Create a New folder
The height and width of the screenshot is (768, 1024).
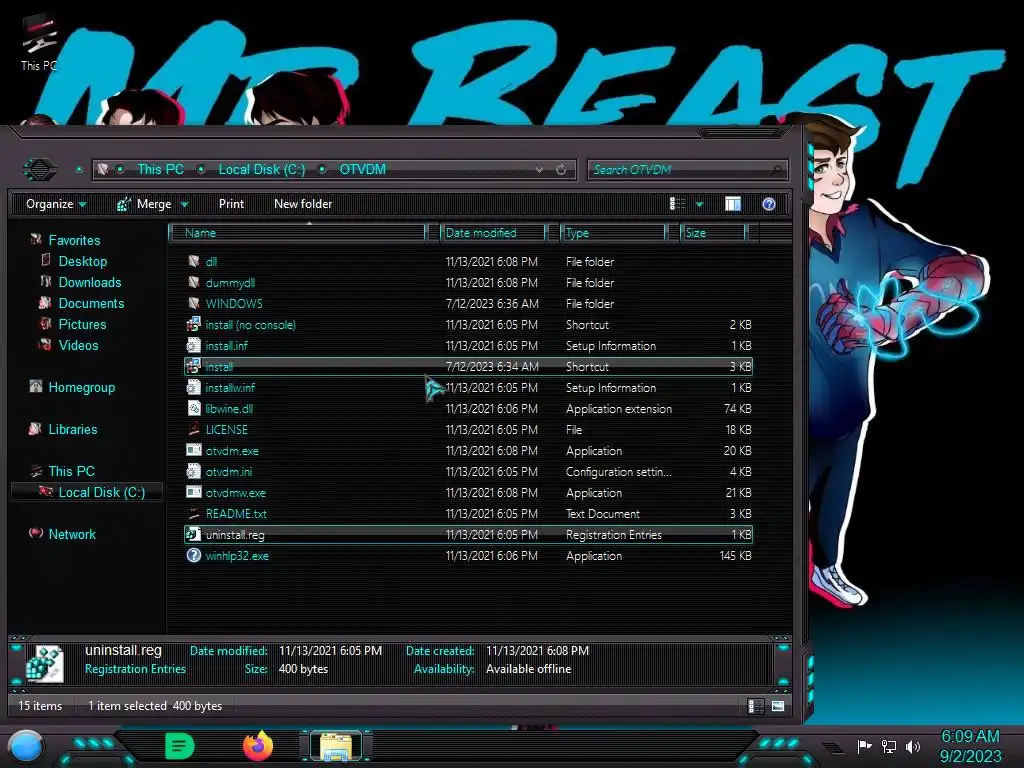(303, 204)
